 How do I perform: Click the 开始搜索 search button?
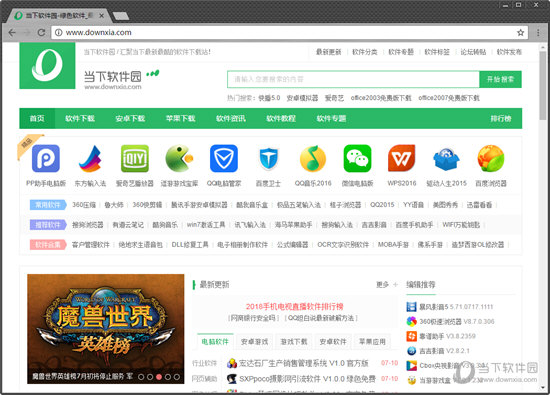click(x=500, y=79)
